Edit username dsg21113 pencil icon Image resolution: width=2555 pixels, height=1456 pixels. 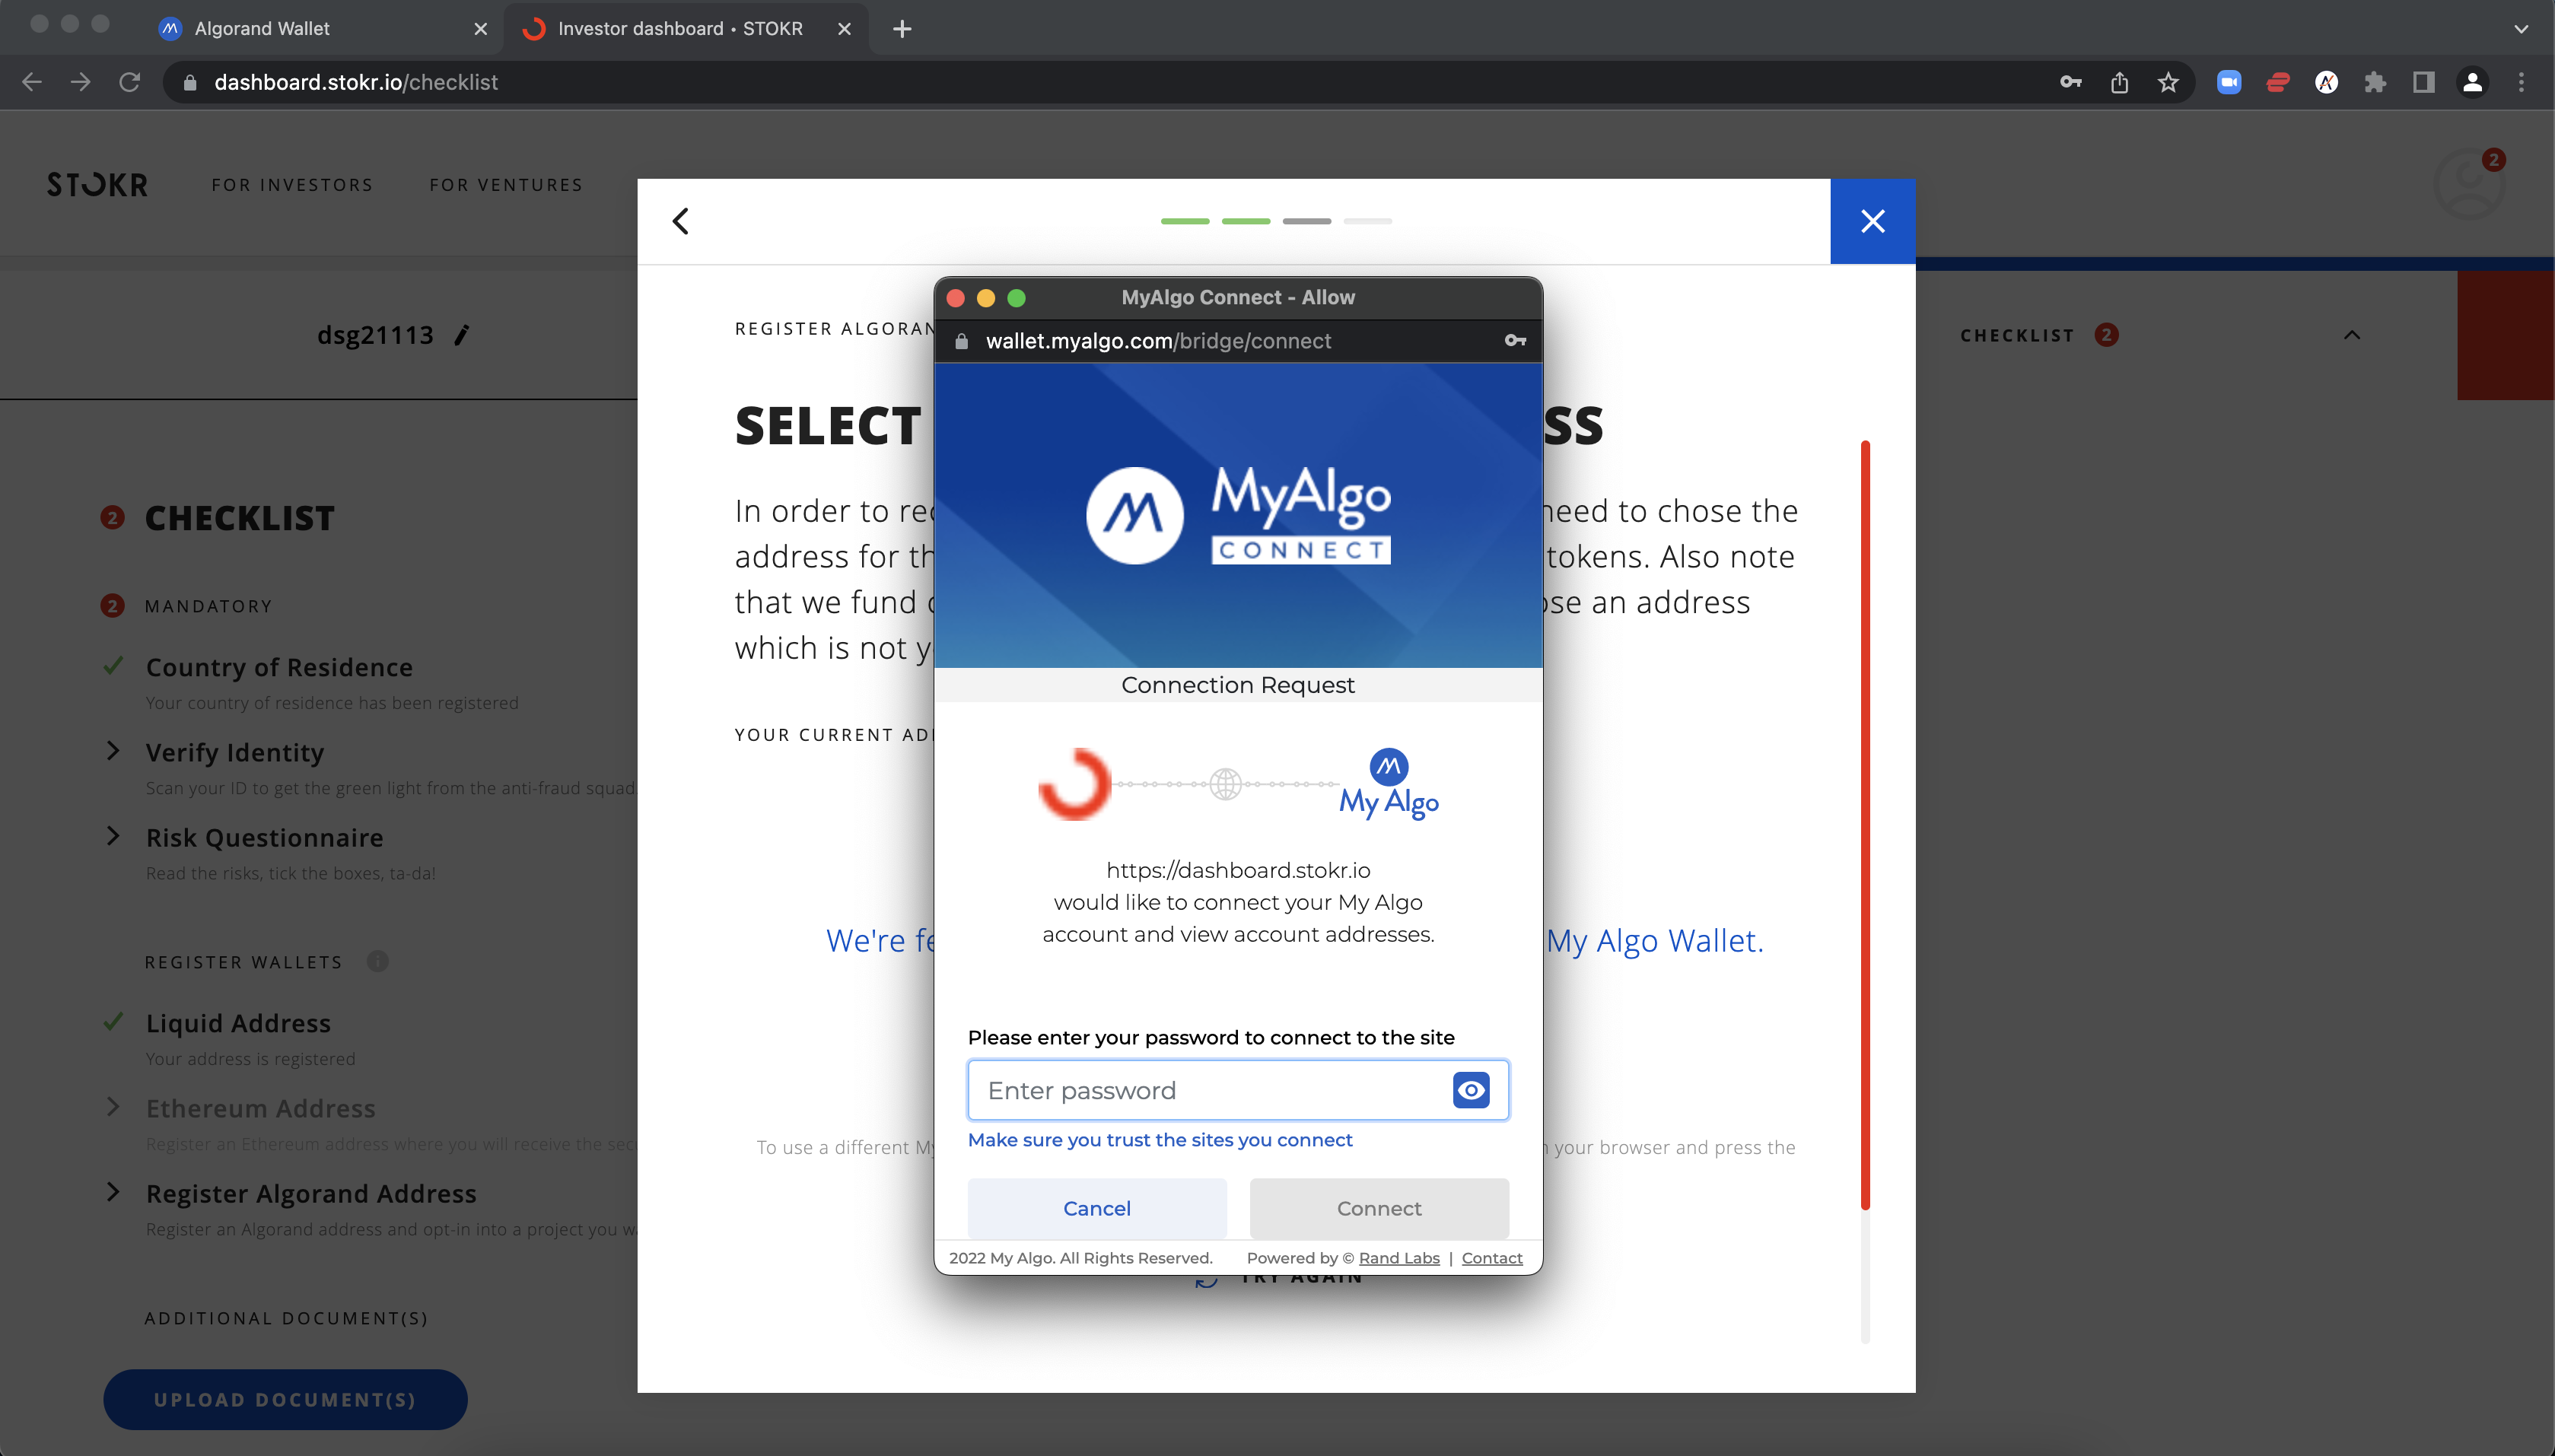point(461,335)
